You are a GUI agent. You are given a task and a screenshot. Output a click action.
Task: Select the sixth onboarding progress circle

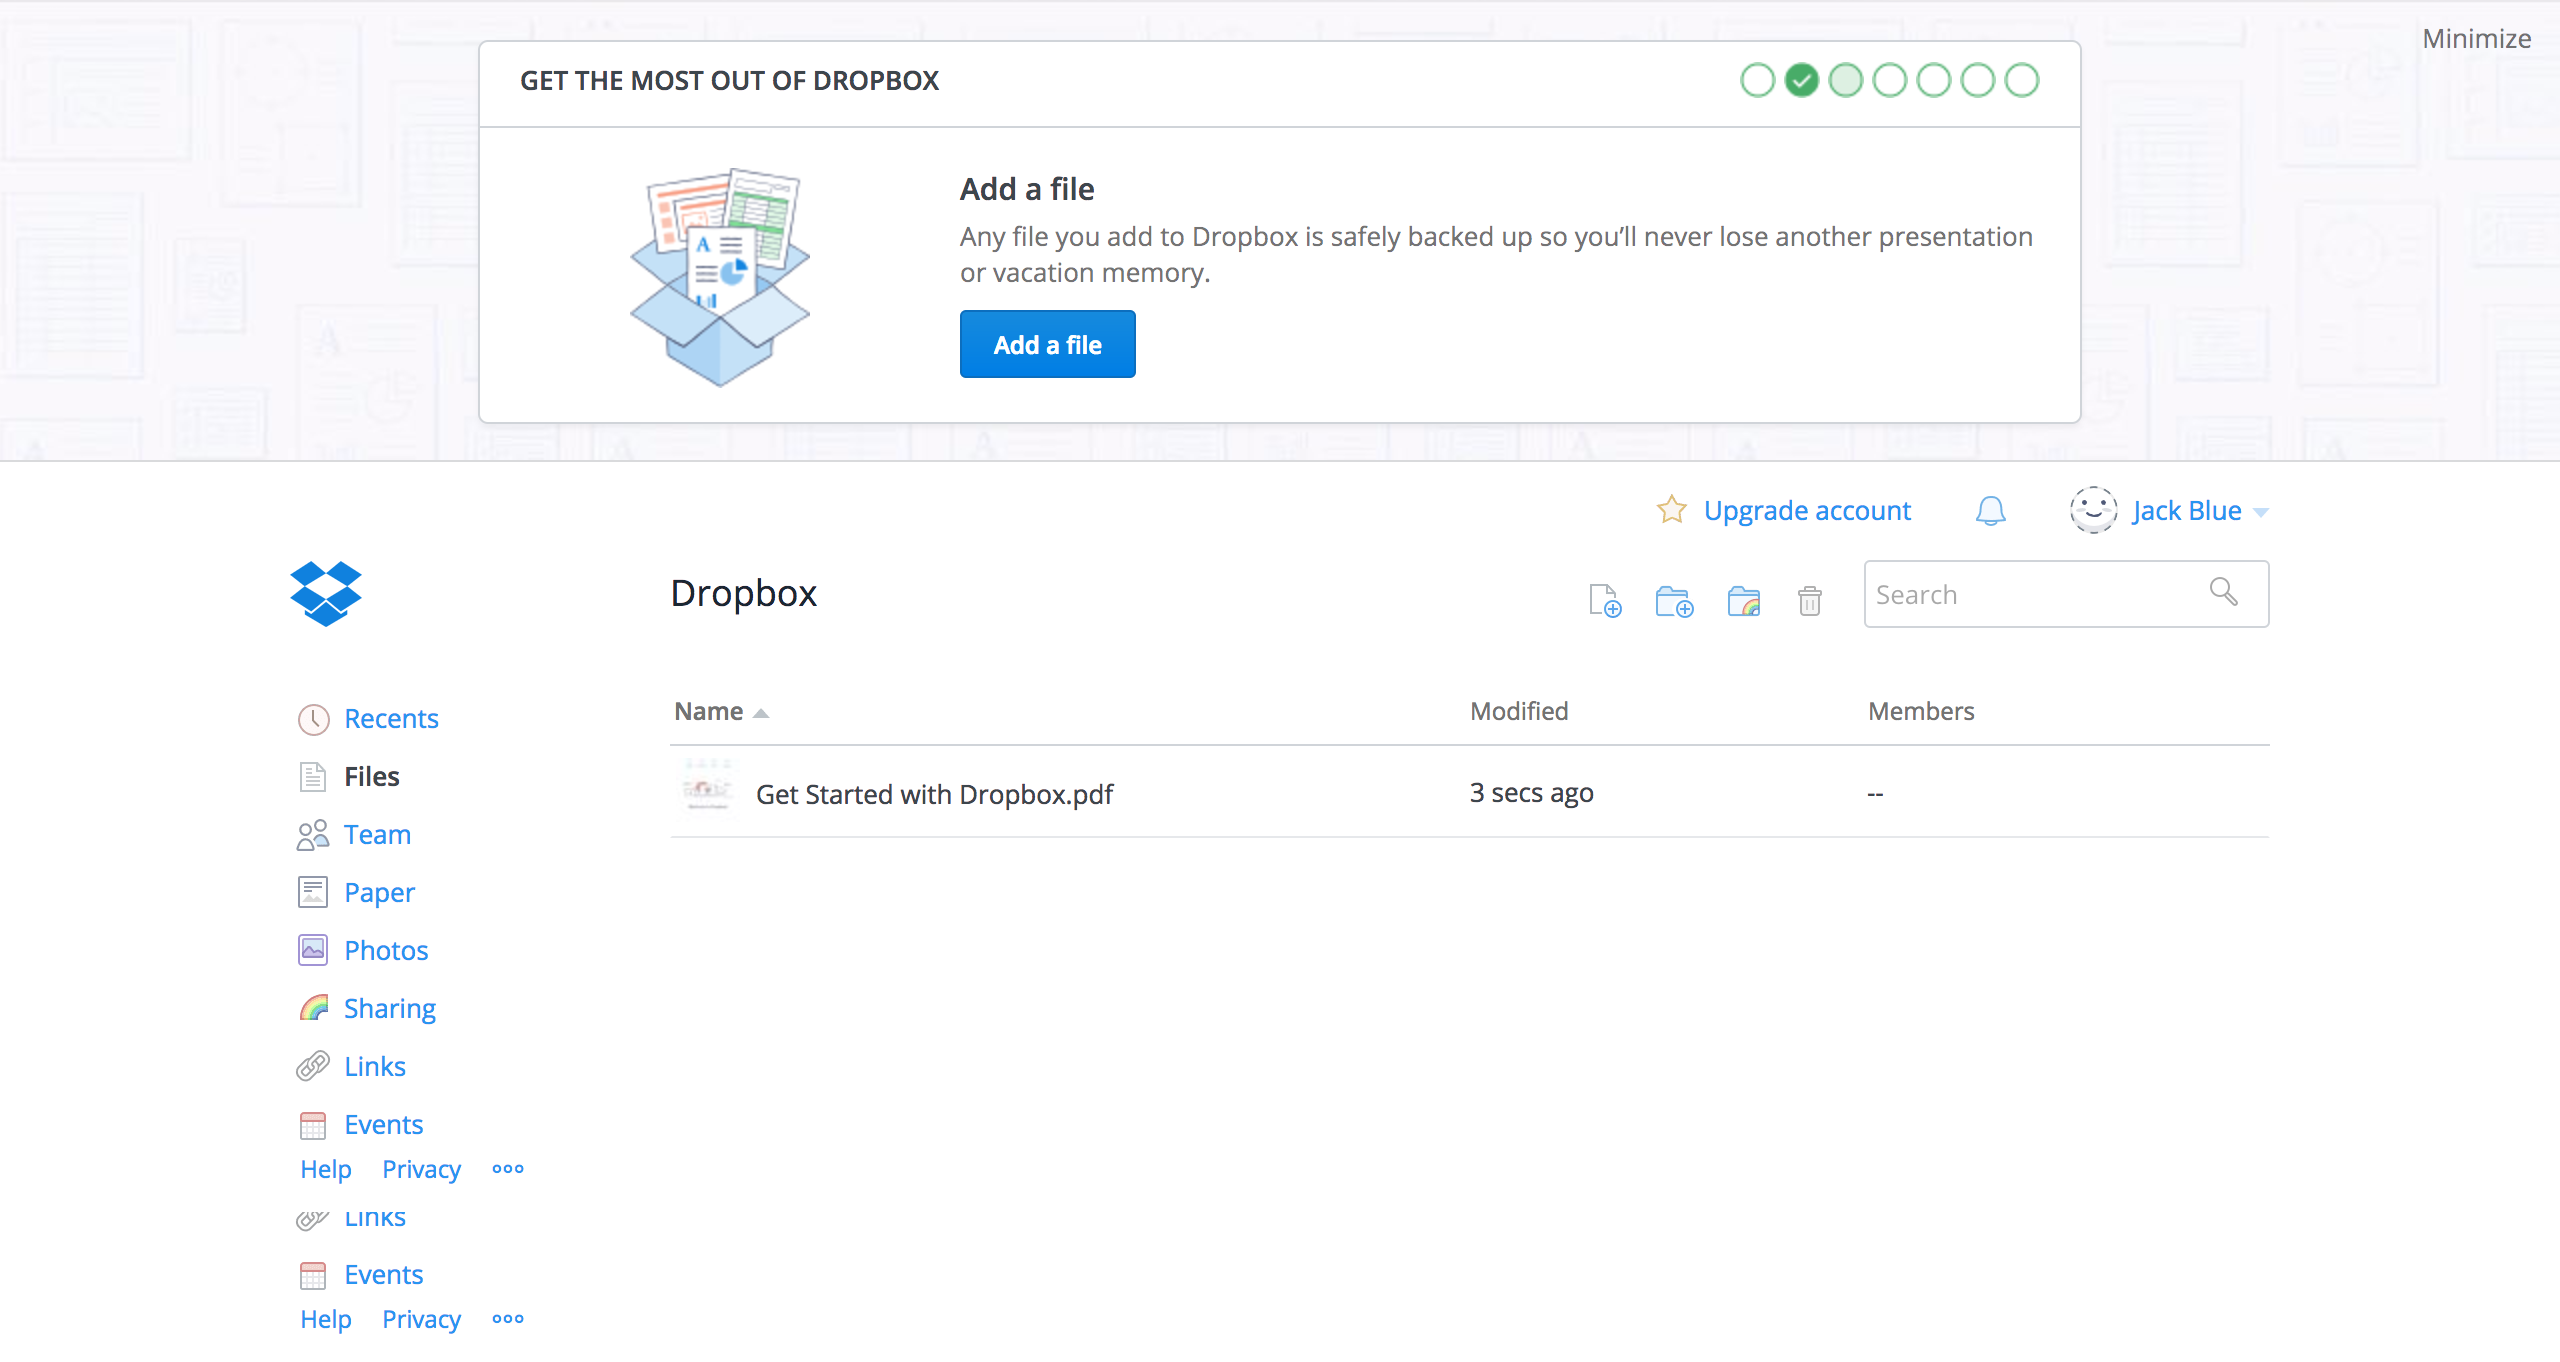[1977, 80]
